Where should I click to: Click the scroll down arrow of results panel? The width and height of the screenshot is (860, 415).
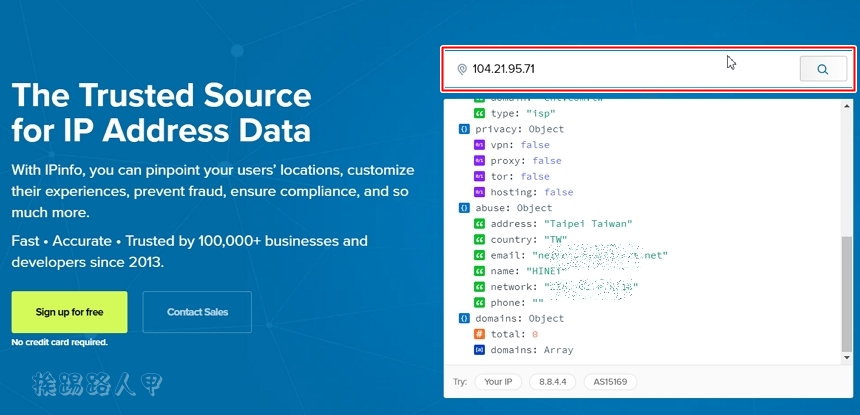click(847, 357)
